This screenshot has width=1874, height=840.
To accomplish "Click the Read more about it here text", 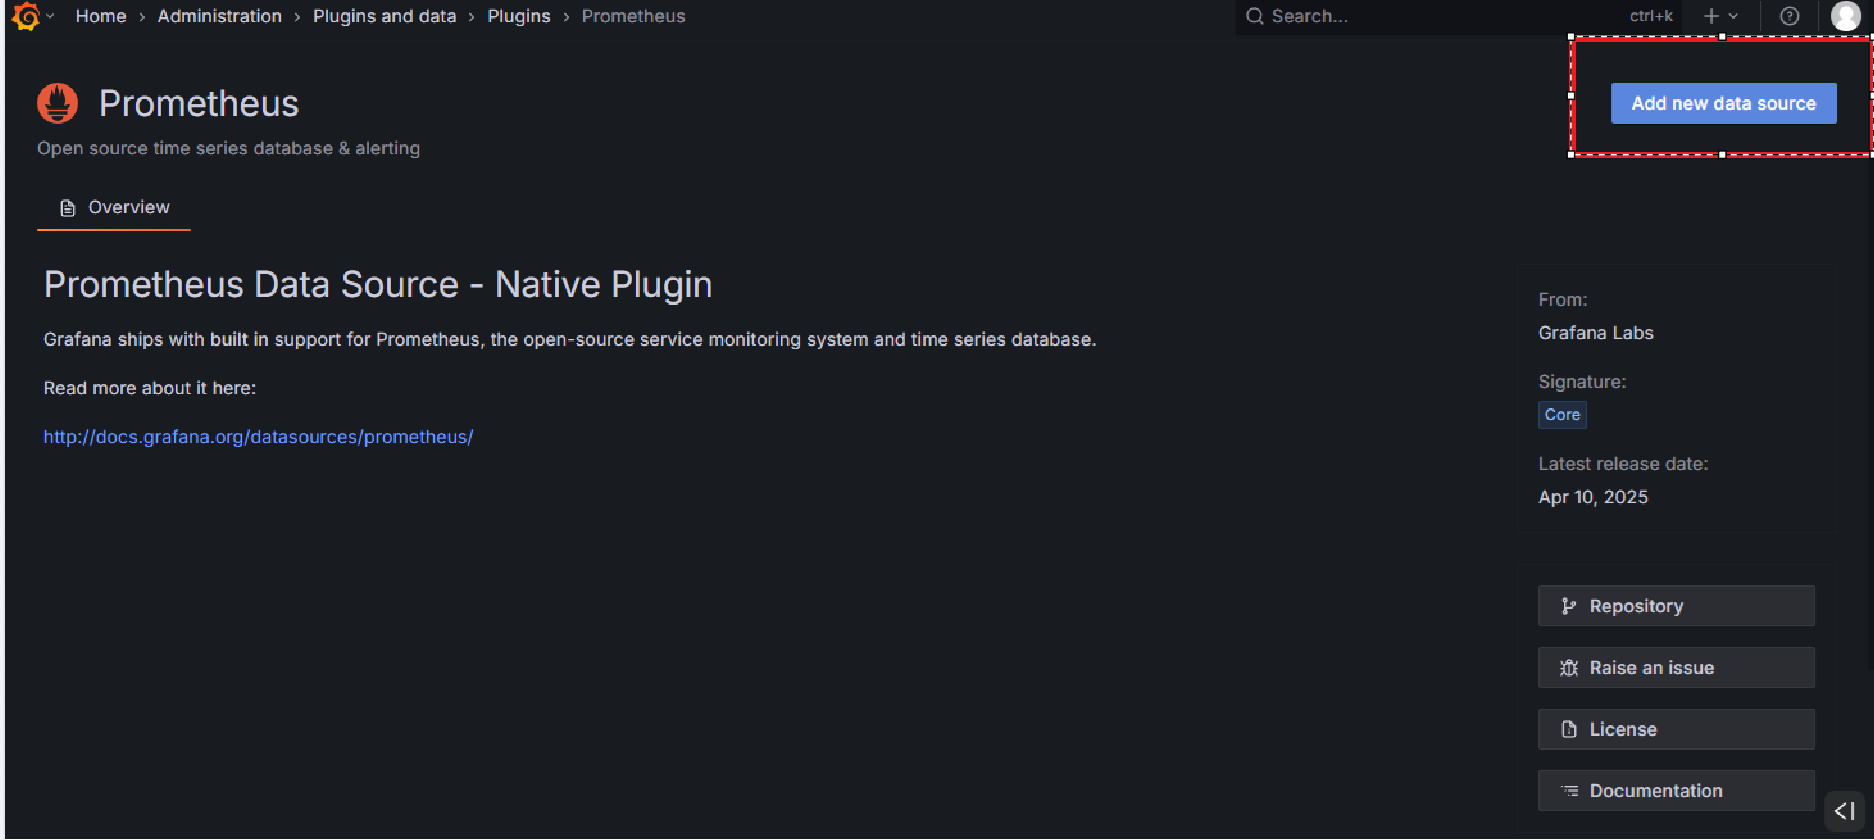I will 150,388.
